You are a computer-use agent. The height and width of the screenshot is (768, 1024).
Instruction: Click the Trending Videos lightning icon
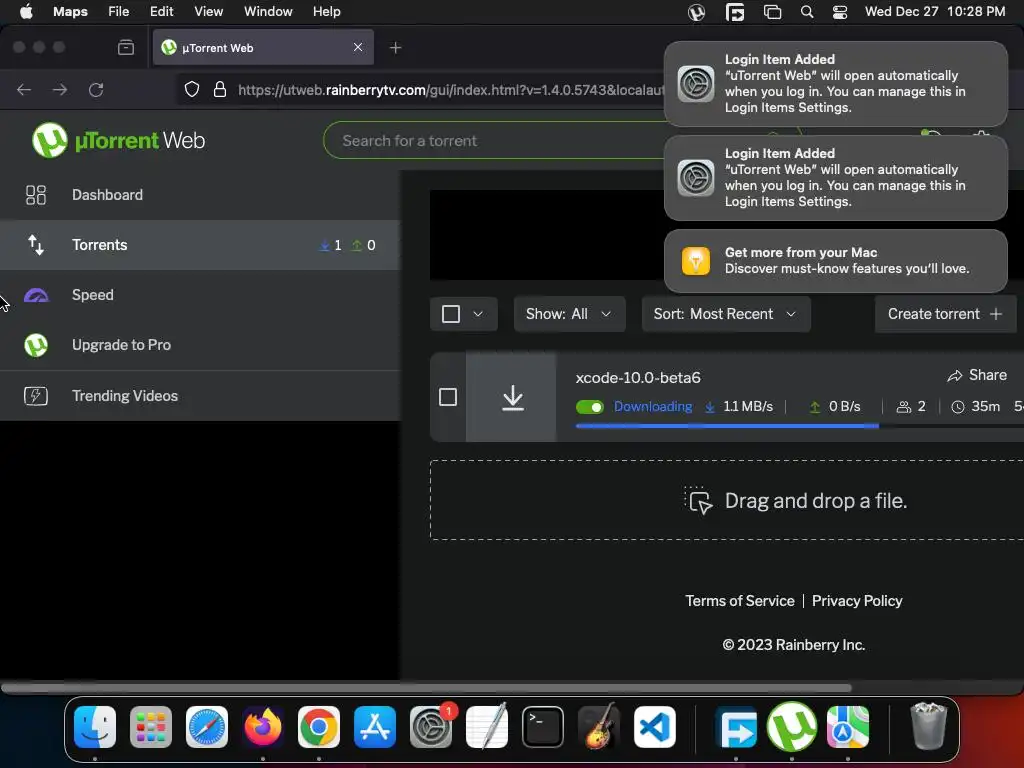pyautogui.click(x=36, y=396)
